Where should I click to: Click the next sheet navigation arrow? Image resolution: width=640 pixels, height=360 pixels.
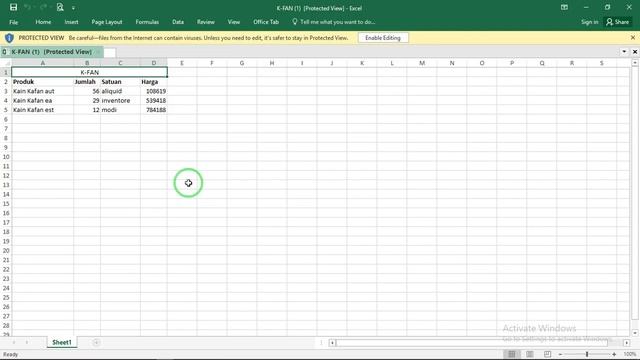pyautogui.click(x=27, y=342)
